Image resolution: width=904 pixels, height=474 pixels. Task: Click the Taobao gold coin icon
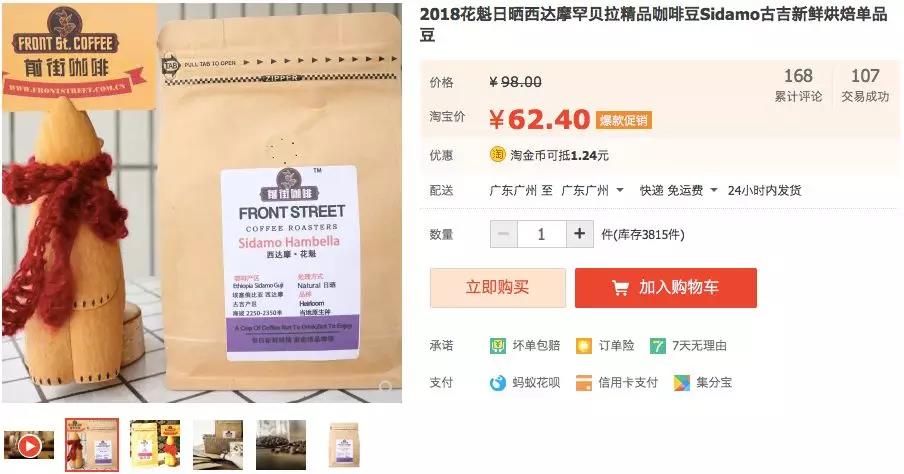[498, 155]
